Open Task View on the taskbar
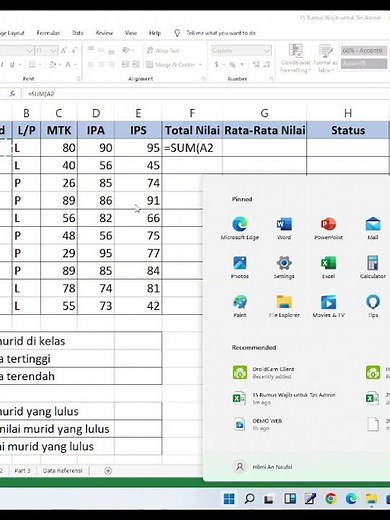 pyautogui.click(x=269, y=499)
